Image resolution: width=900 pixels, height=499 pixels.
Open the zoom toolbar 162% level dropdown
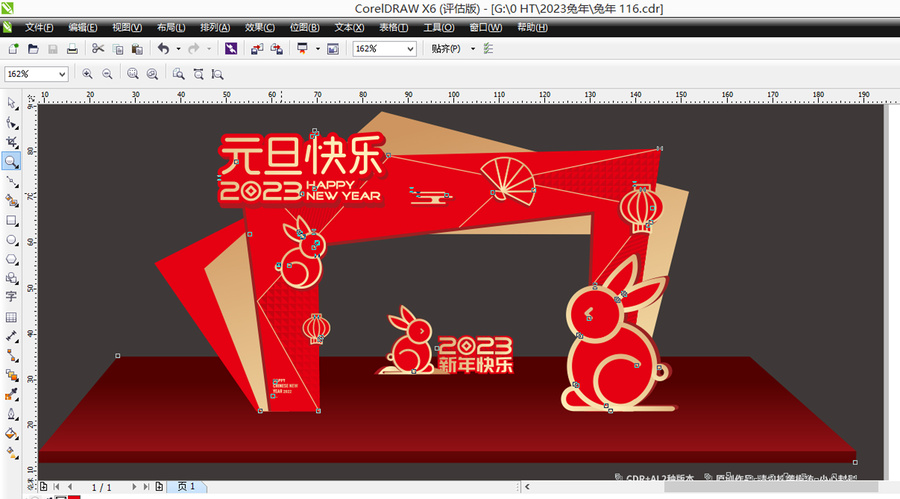(x=62, y=74)
